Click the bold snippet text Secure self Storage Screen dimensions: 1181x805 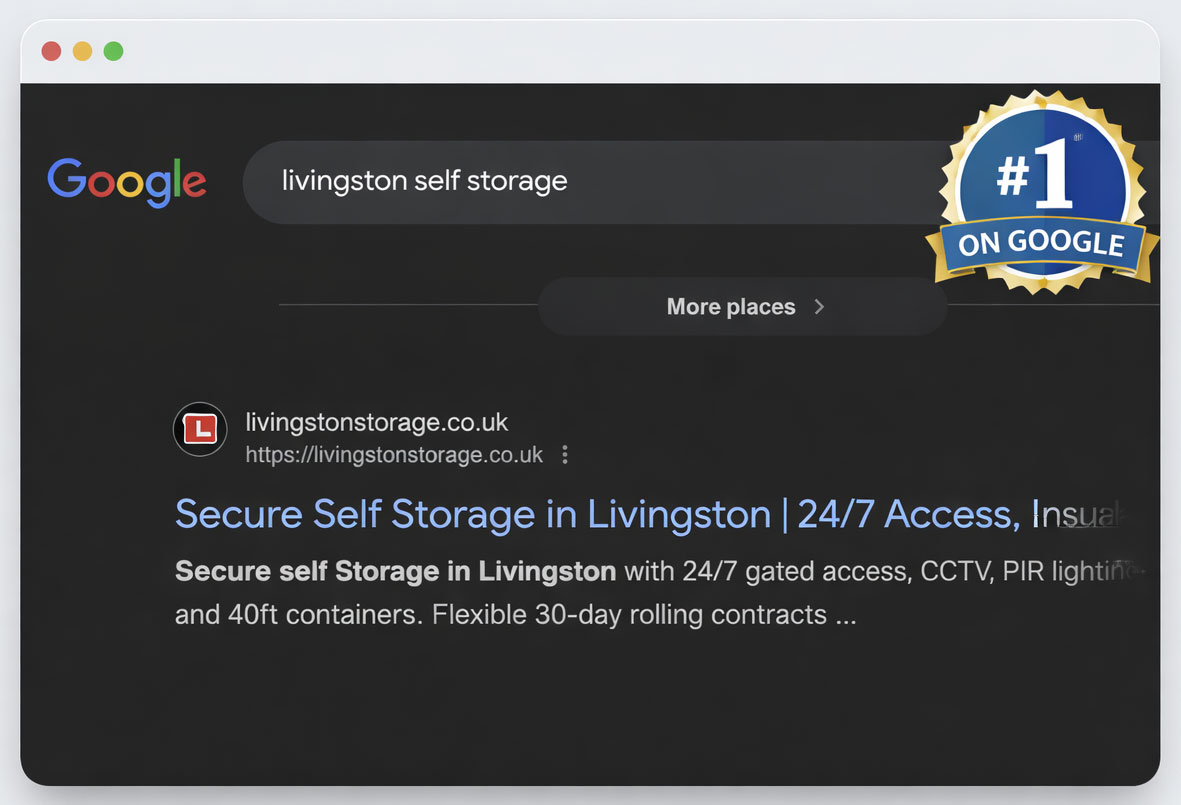(300, 571)
